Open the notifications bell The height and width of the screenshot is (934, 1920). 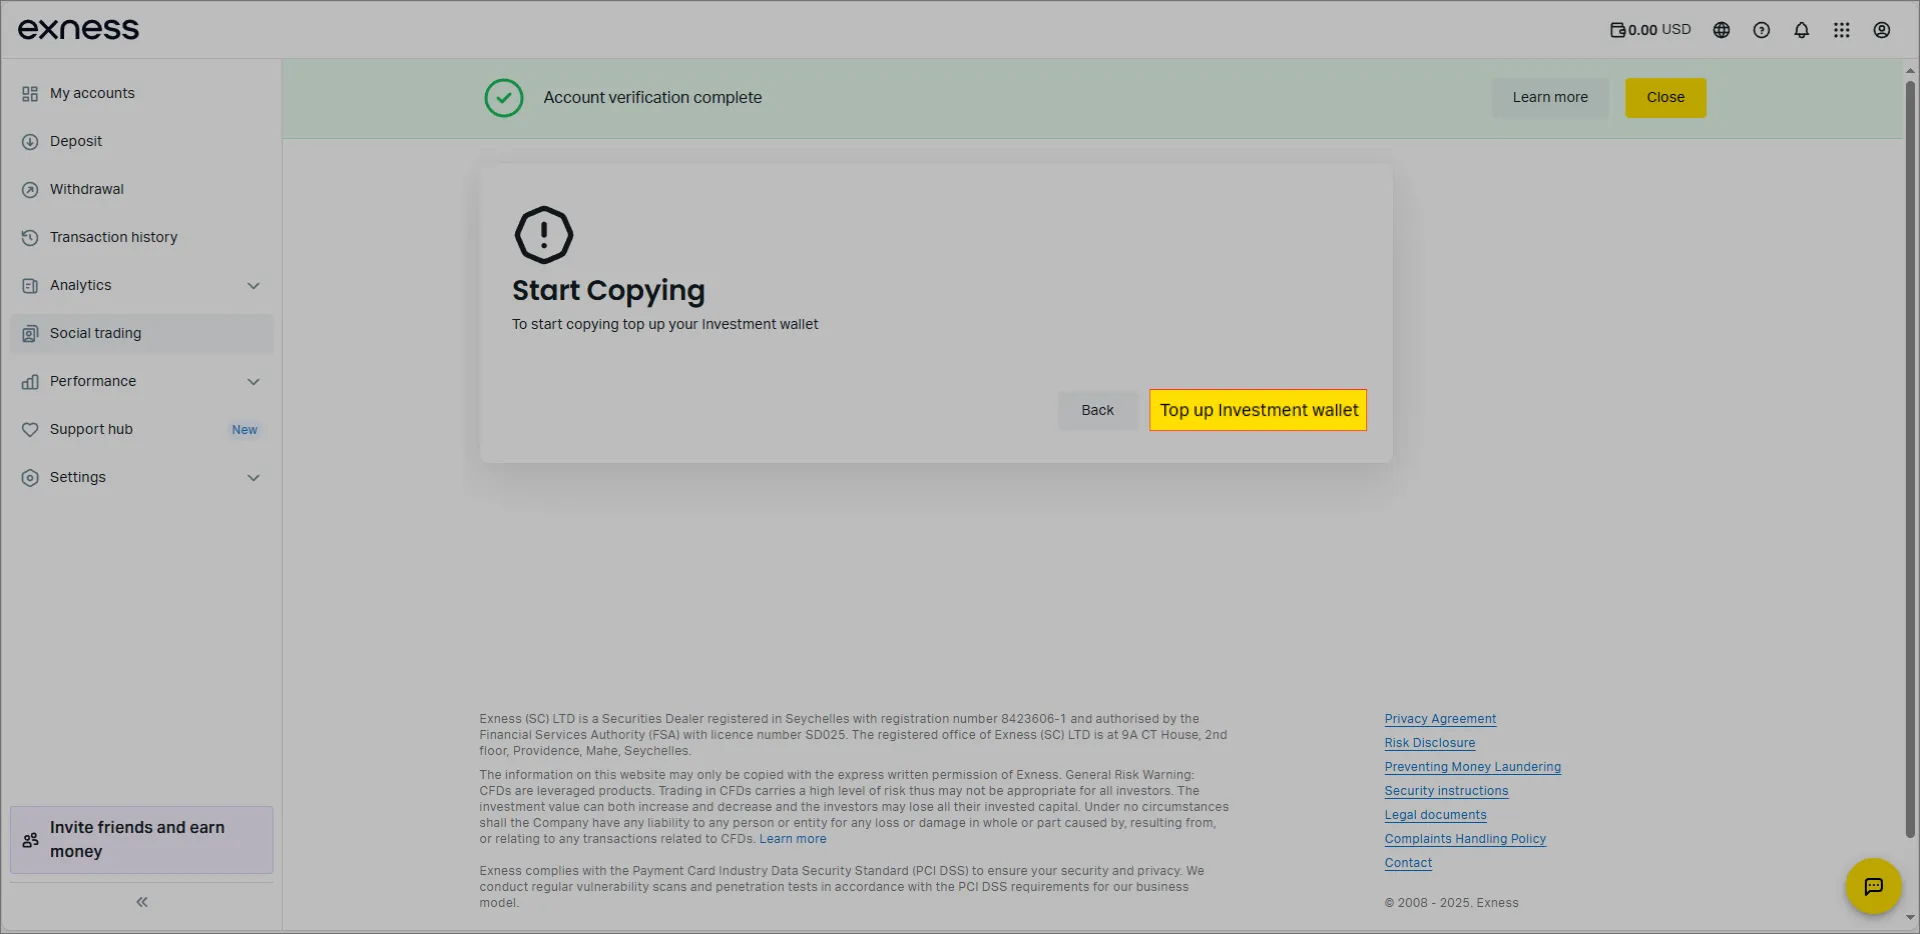pyautogui.click(x=1801, y=30)
